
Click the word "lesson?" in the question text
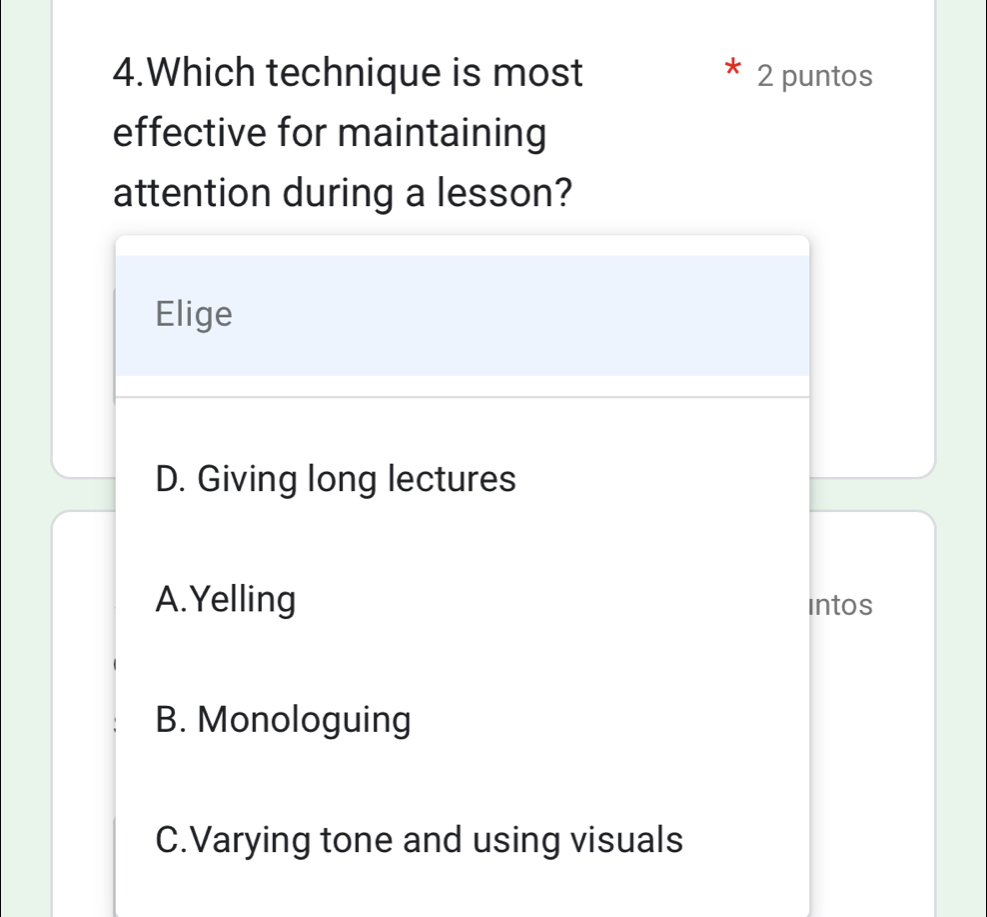pos(511,193)
